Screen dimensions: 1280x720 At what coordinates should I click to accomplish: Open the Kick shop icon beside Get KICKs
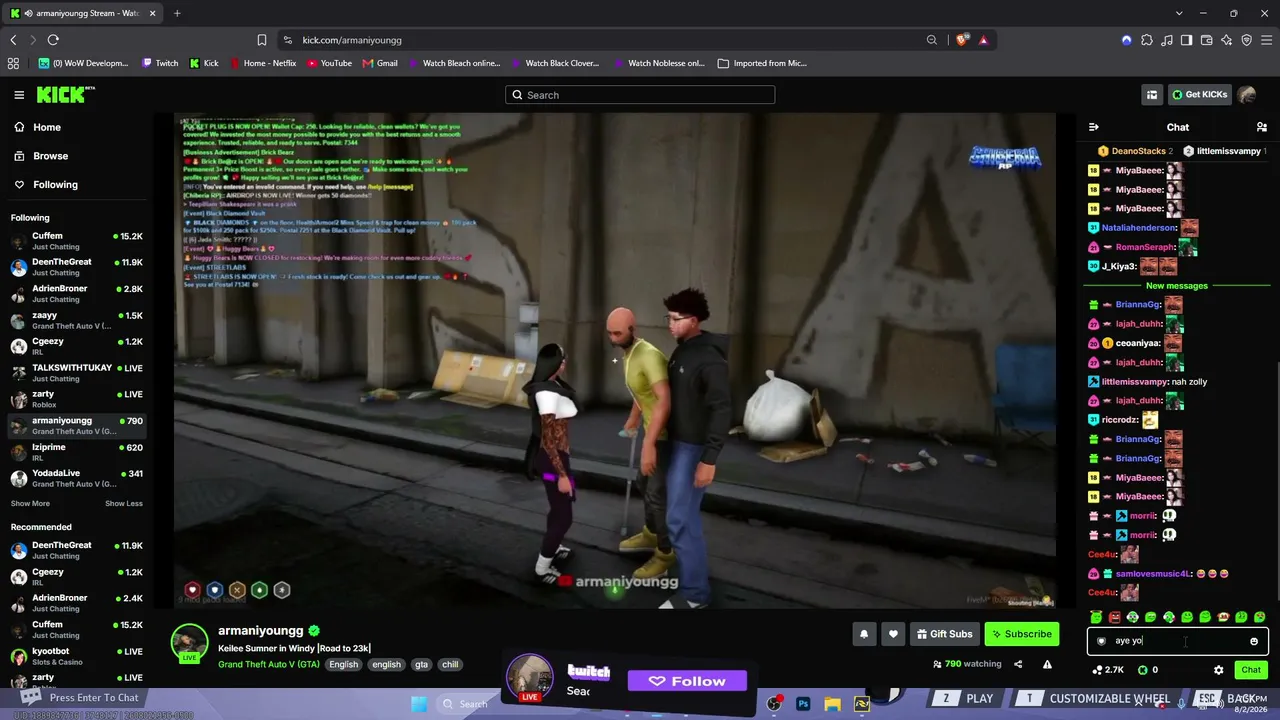[1152, 95]
